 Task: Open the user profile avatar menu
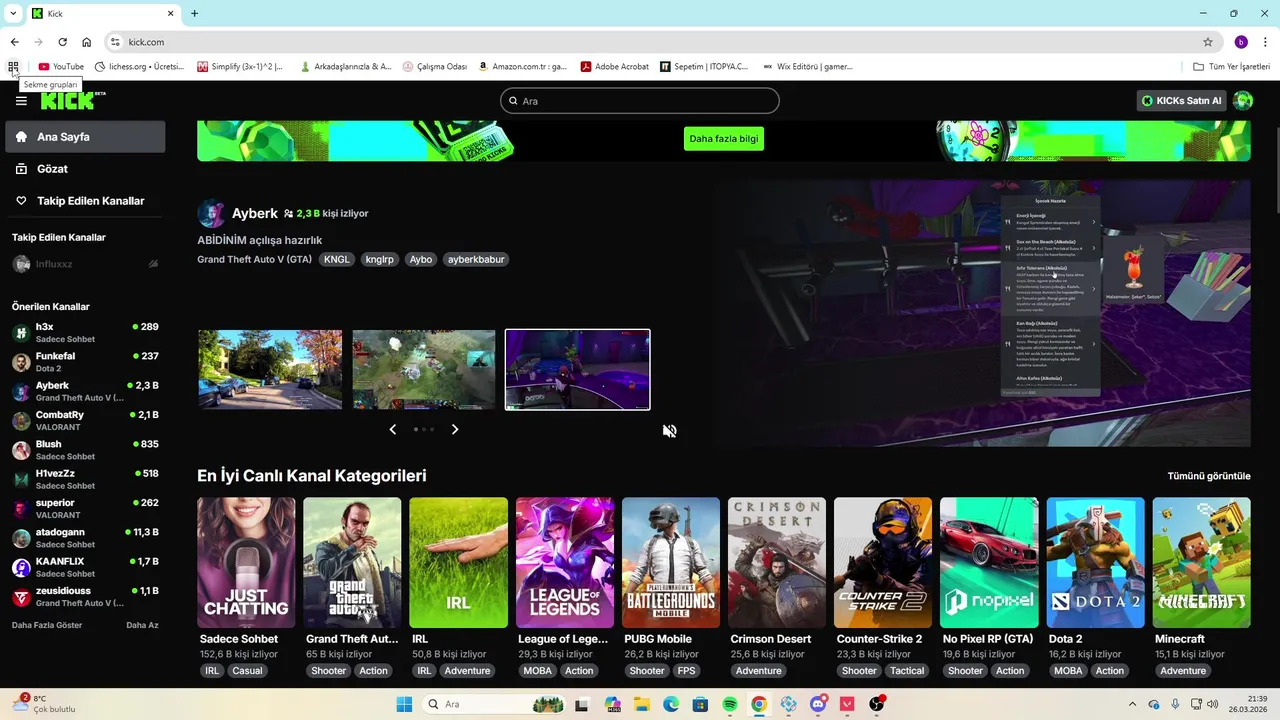pos(1243,101)
